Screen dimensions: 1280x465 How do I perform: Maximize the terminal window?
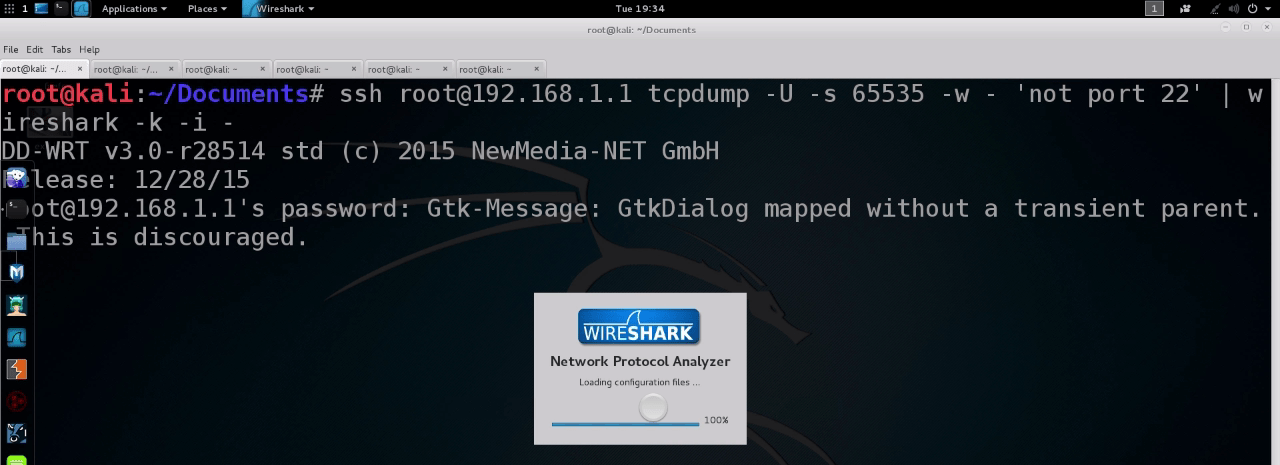click(1246, 28)
